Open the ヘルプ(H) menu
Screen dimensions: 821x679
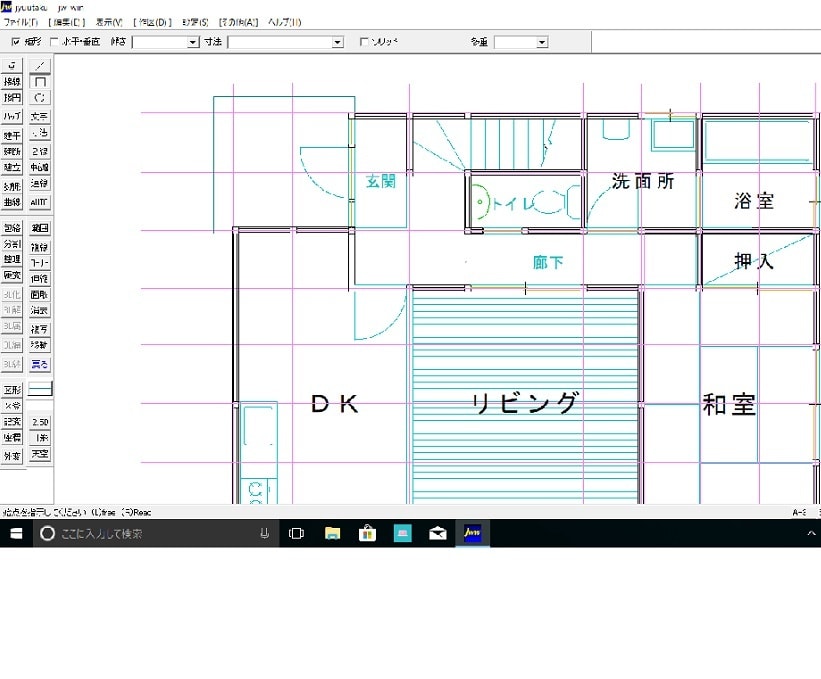tap(284, 22)
